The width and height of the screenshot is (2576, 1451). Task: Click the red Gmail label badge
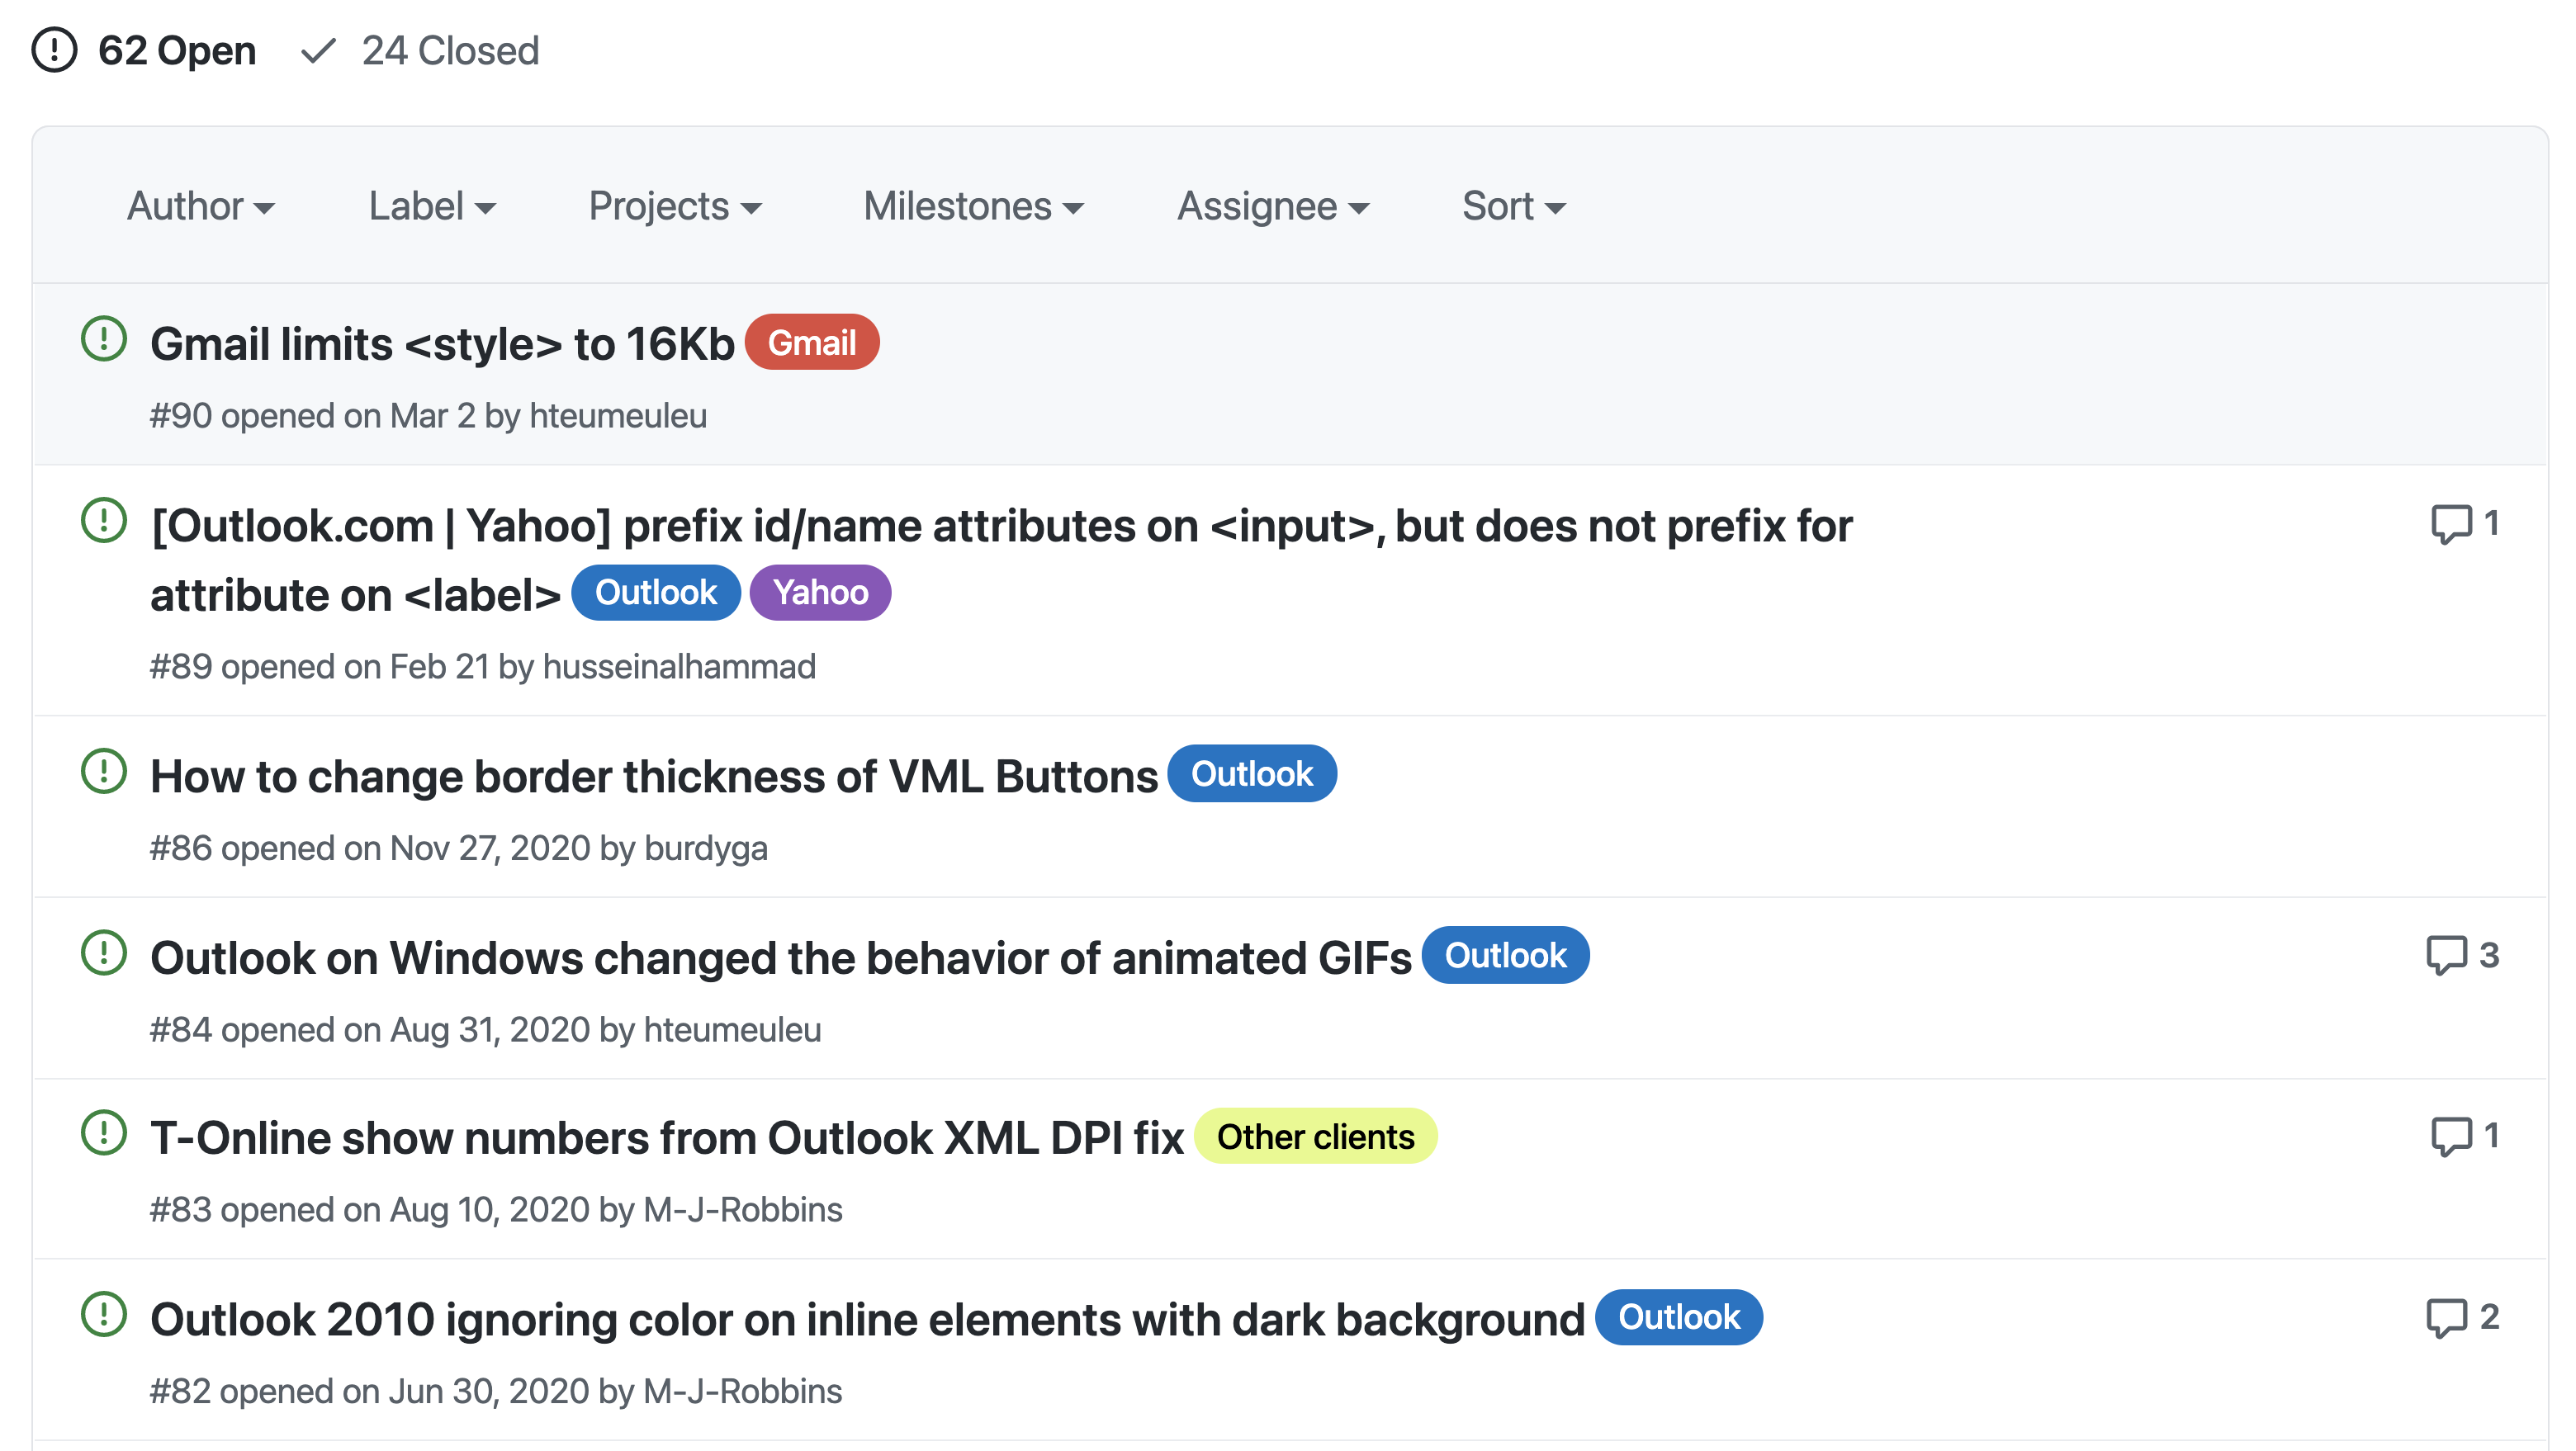coord(811,343)
